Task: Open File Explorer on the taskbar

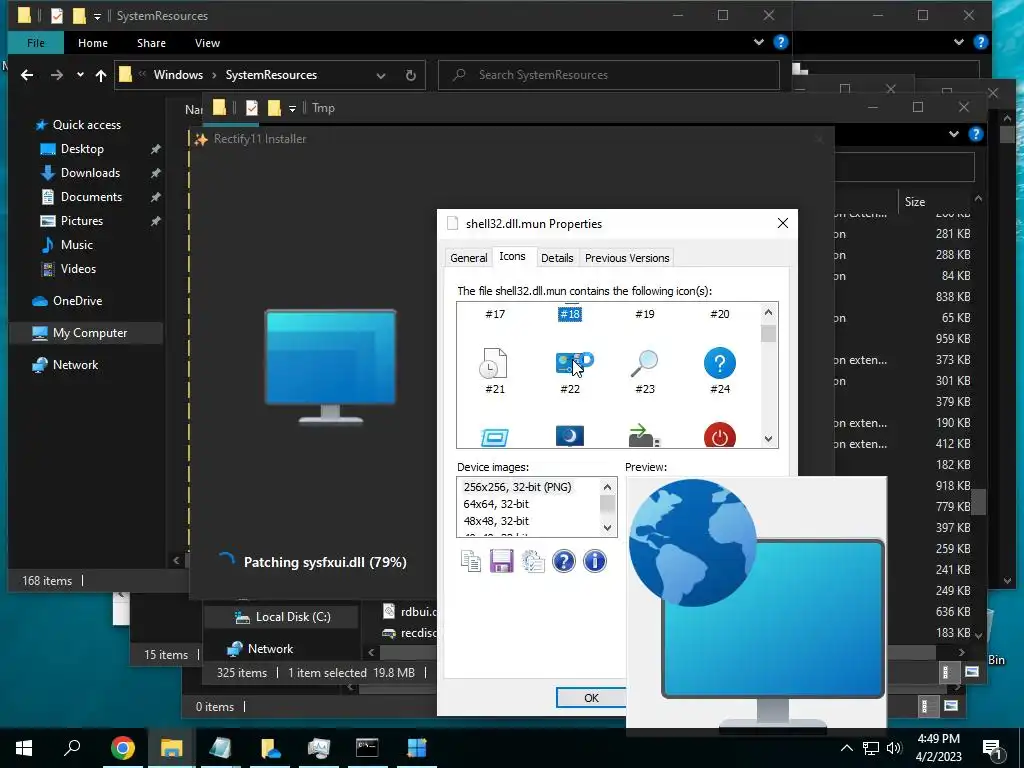Action: pos(171,748)
